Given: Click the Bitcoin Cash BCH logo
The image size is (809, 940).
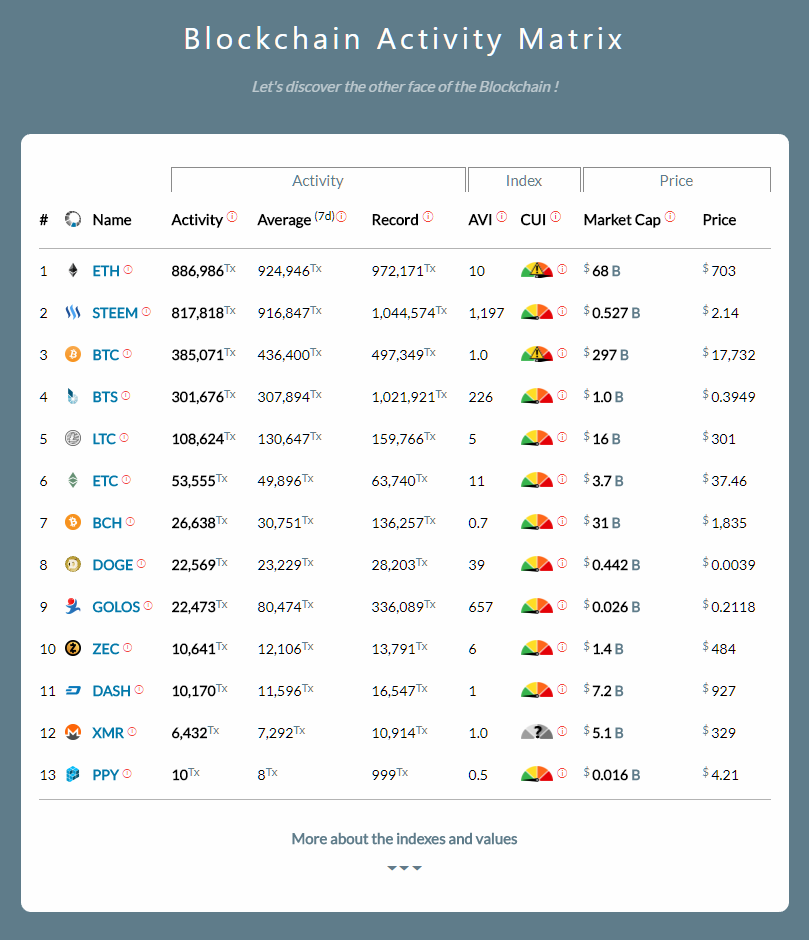Looking at the screenshot, I should [73, 522].
